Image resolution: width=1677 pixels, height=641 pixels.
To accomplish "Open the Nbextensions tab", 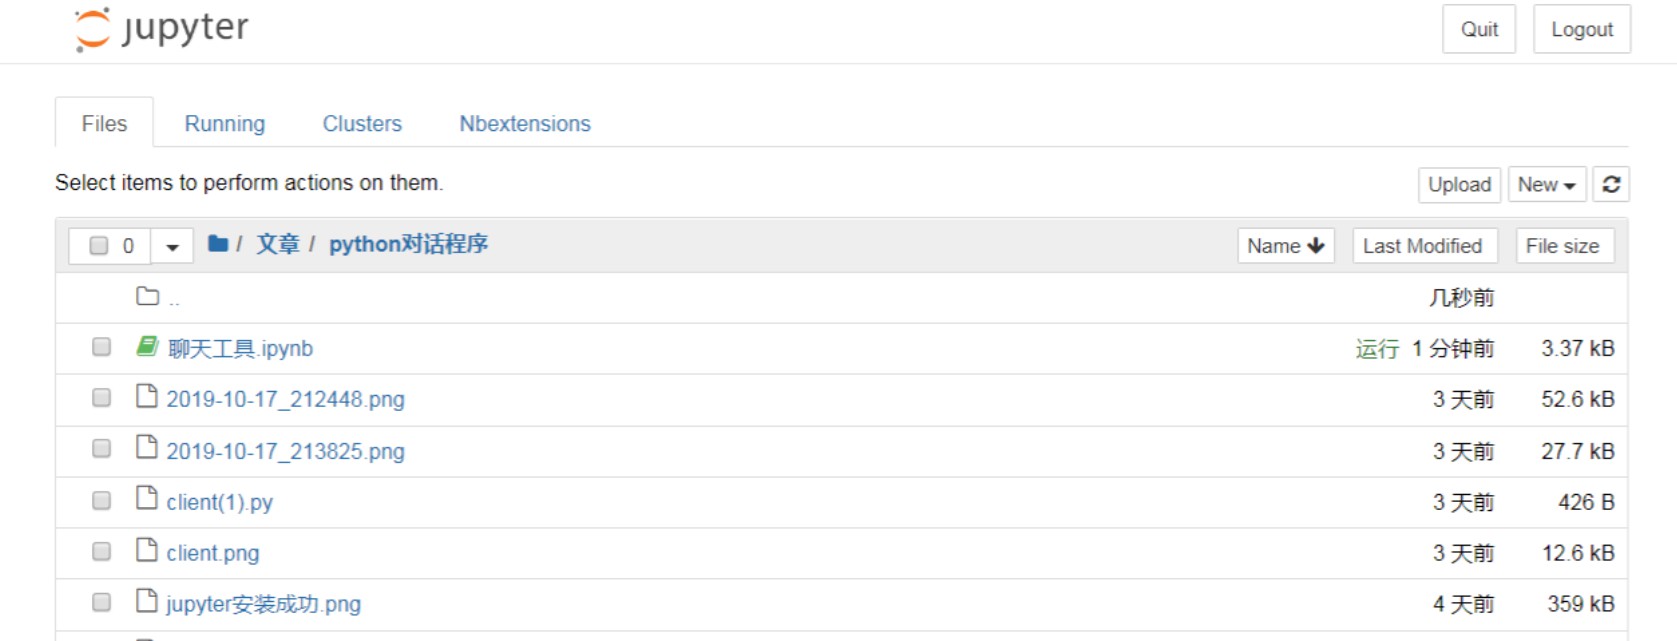I will 525,123.
